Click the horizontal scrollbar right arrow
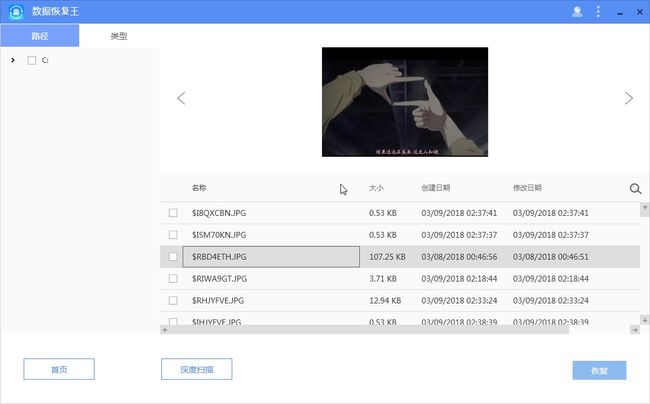Screen dimensions: 650x404 point(635,330)
